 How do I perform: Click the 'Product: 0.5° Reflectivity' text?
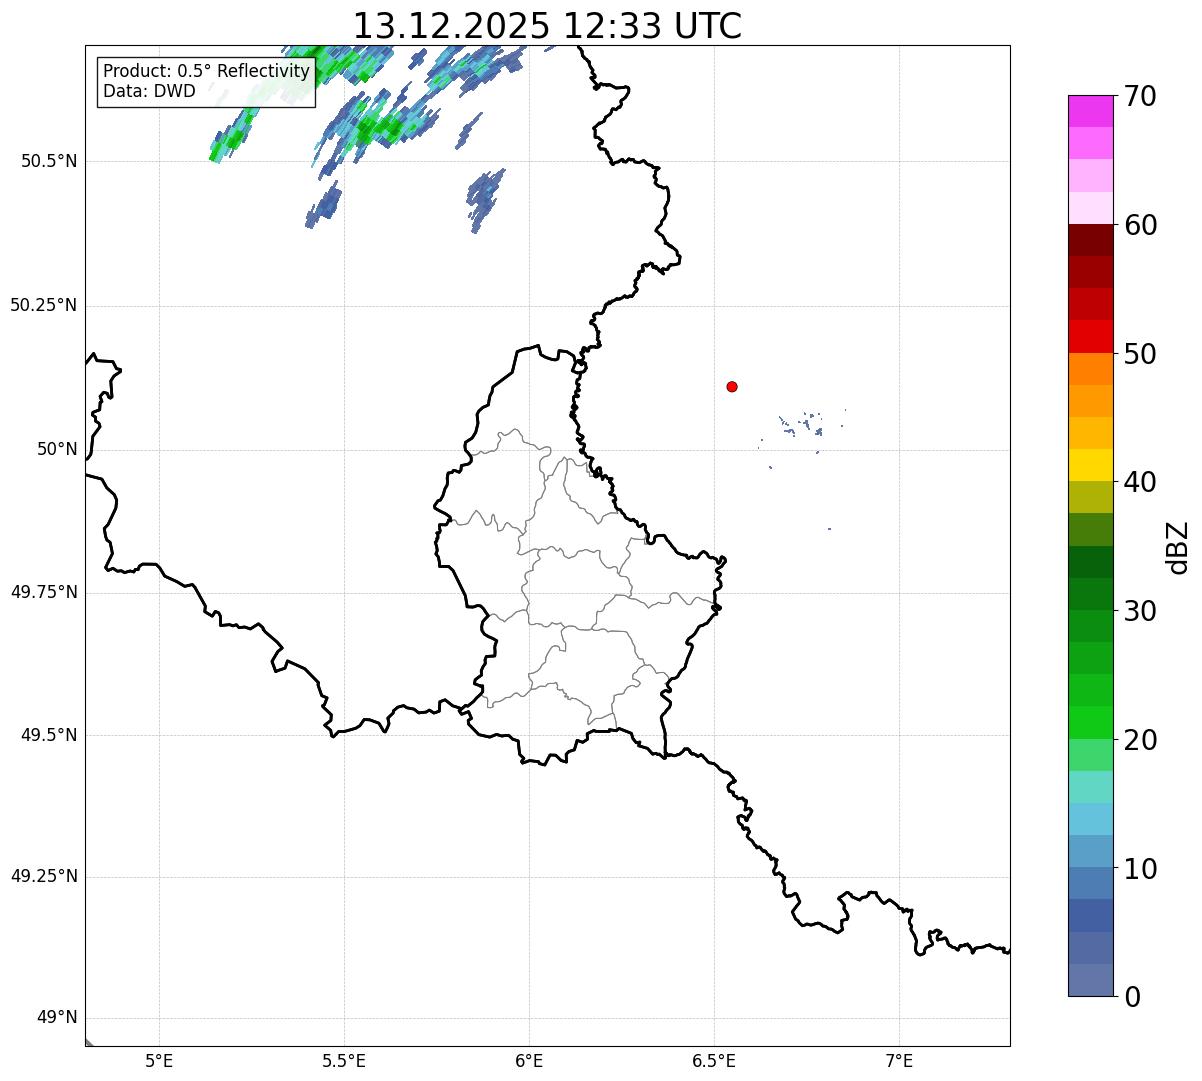point(206,72)
